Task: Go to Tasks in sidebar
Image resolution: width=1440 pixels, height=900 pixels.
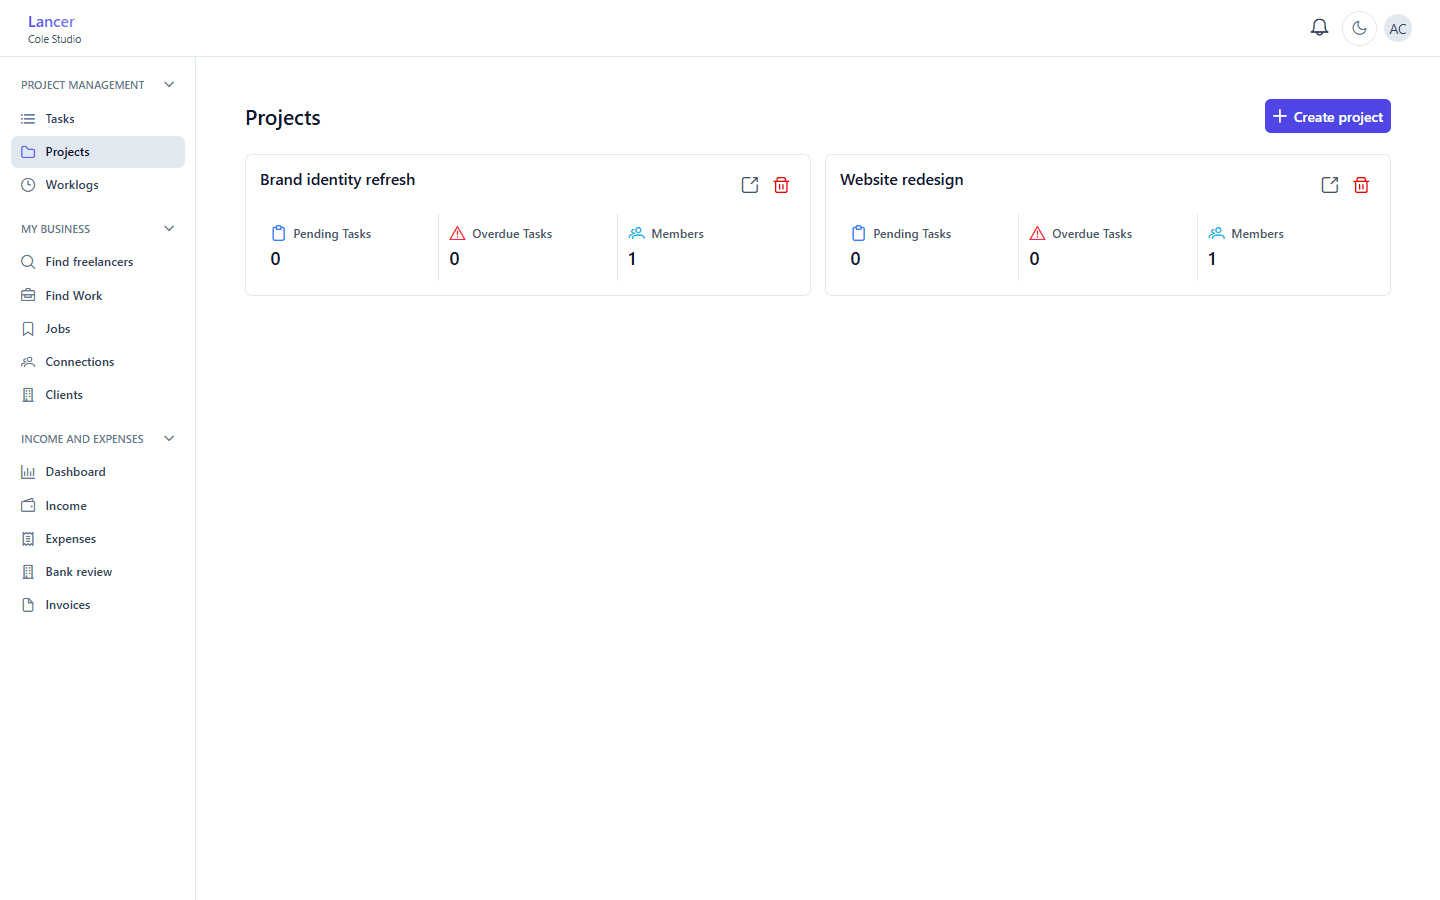Action: pos(98,119)
